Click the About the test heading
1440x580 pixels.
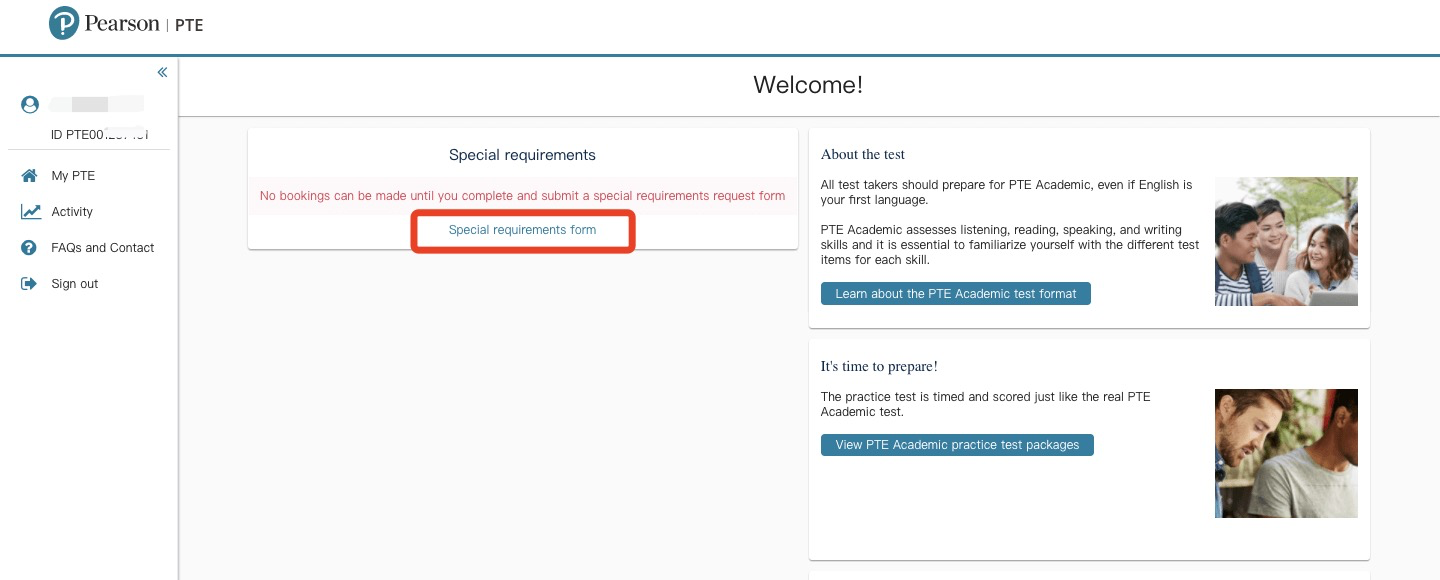[x=863, y=154]
